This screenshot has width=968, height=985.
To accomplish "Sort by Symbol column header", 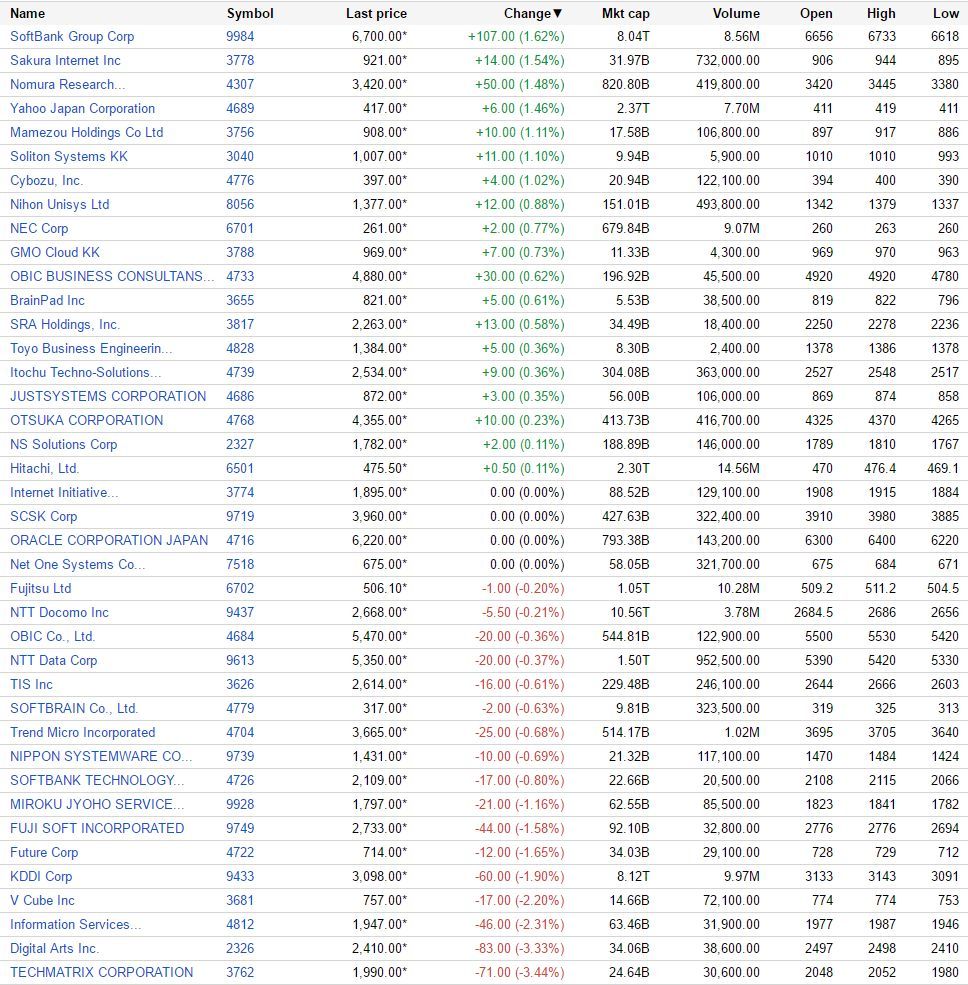I will point(250,13).
